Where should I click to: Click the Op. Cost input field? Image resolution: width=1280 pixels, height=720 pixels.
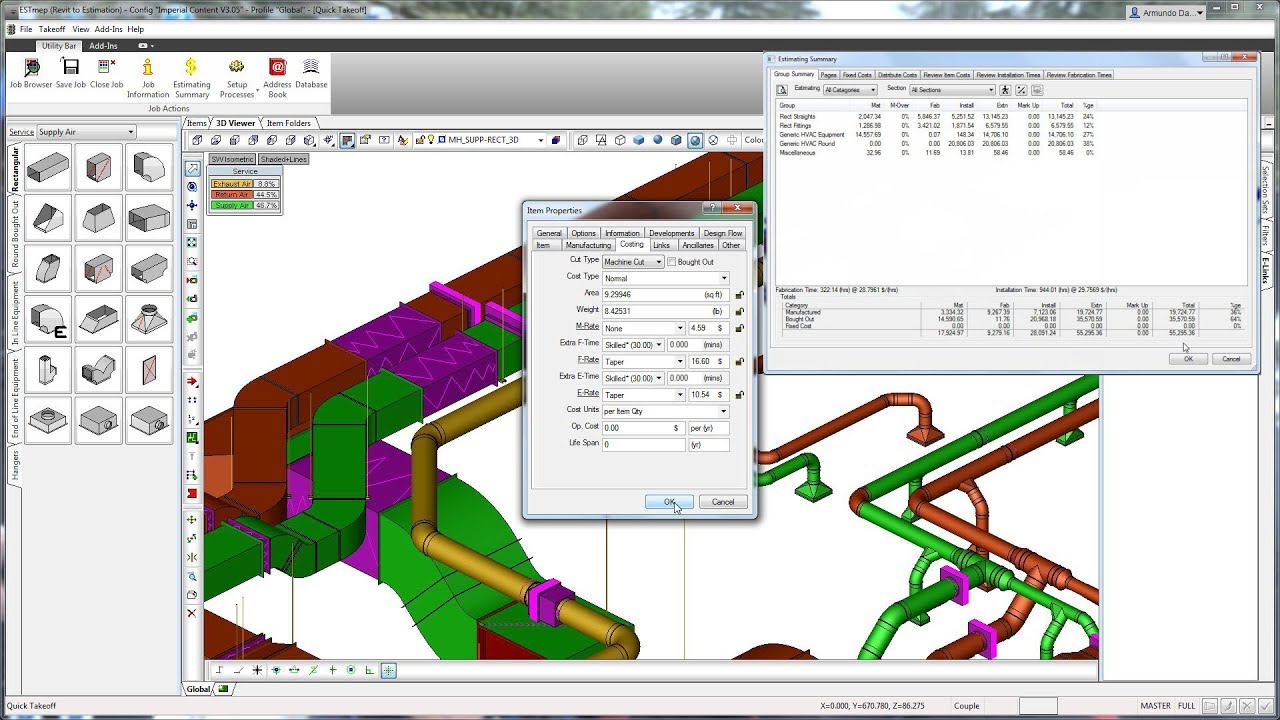(644, 427)
